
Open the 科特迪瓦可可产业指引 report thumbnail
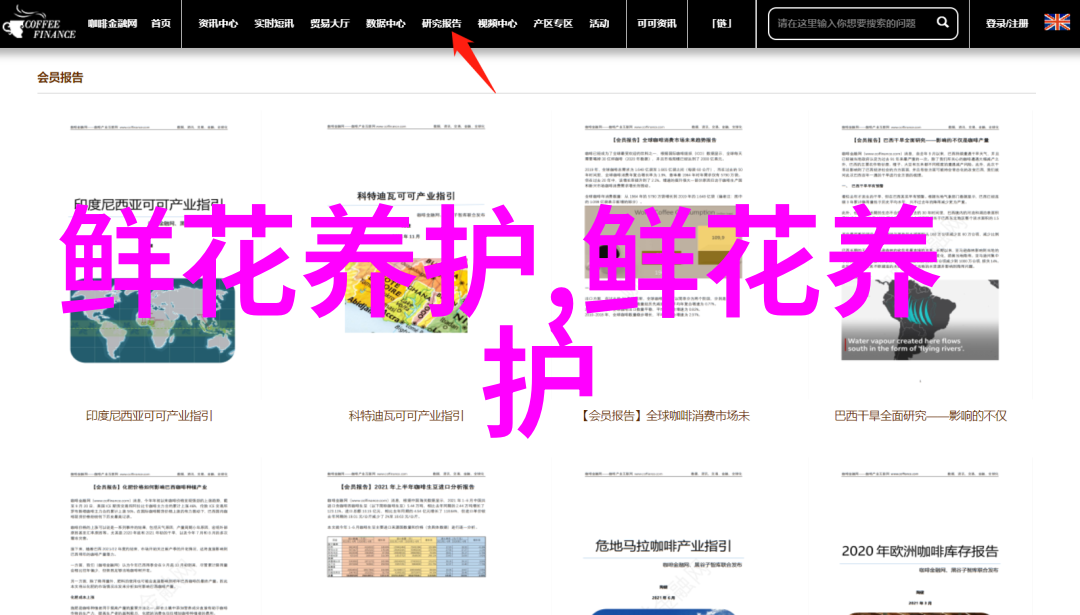coord(406,256)
